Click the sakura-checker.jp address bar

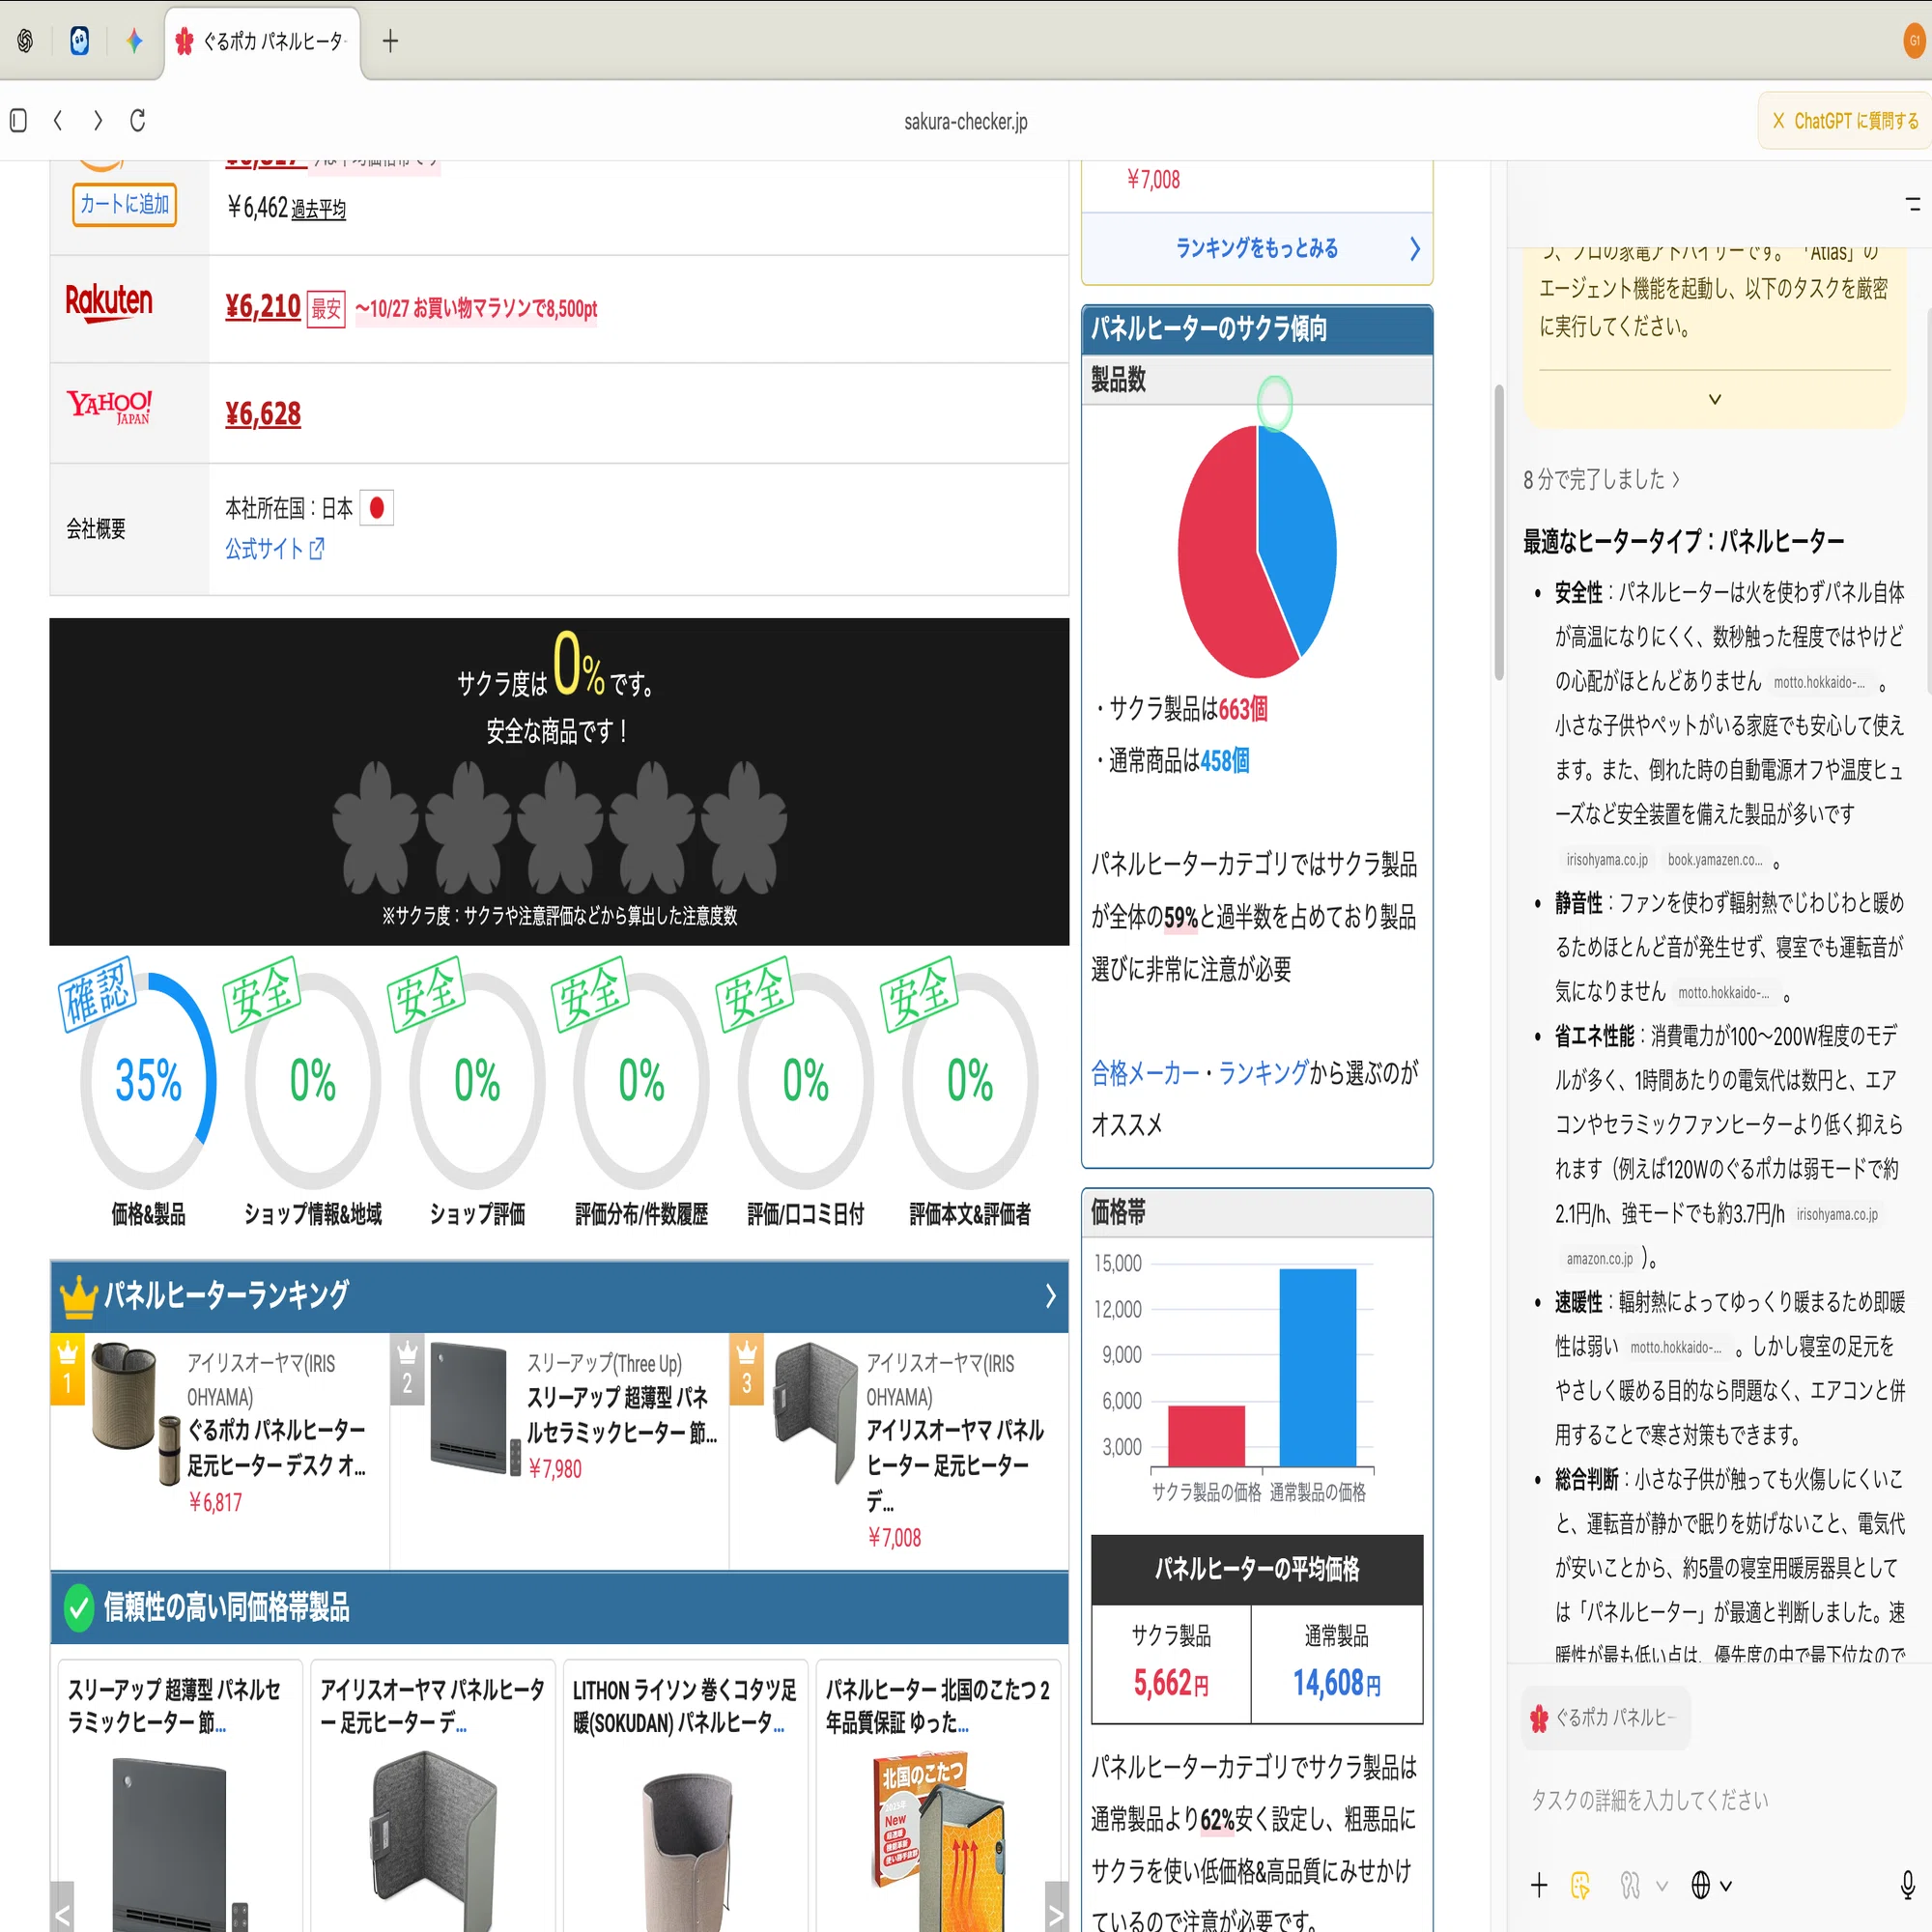coord(965,121)
